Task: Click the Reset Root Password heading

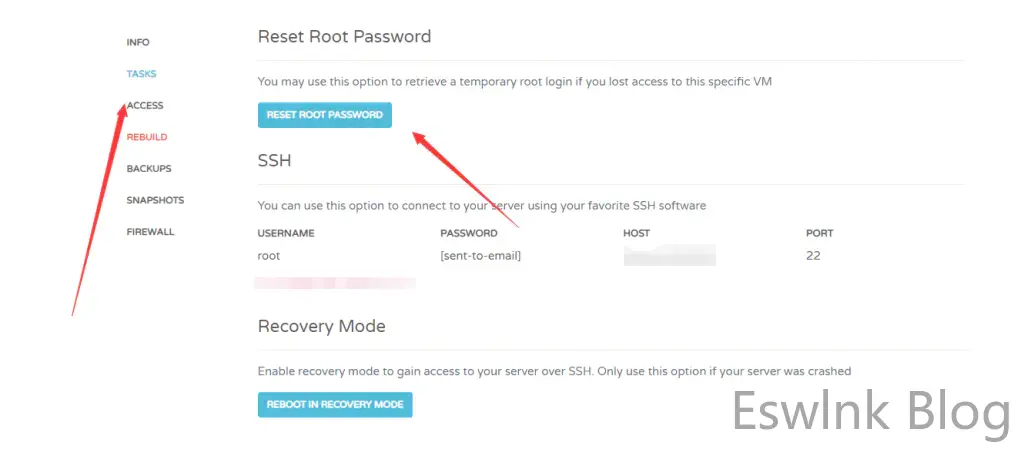Action: (x=344, y=37)
